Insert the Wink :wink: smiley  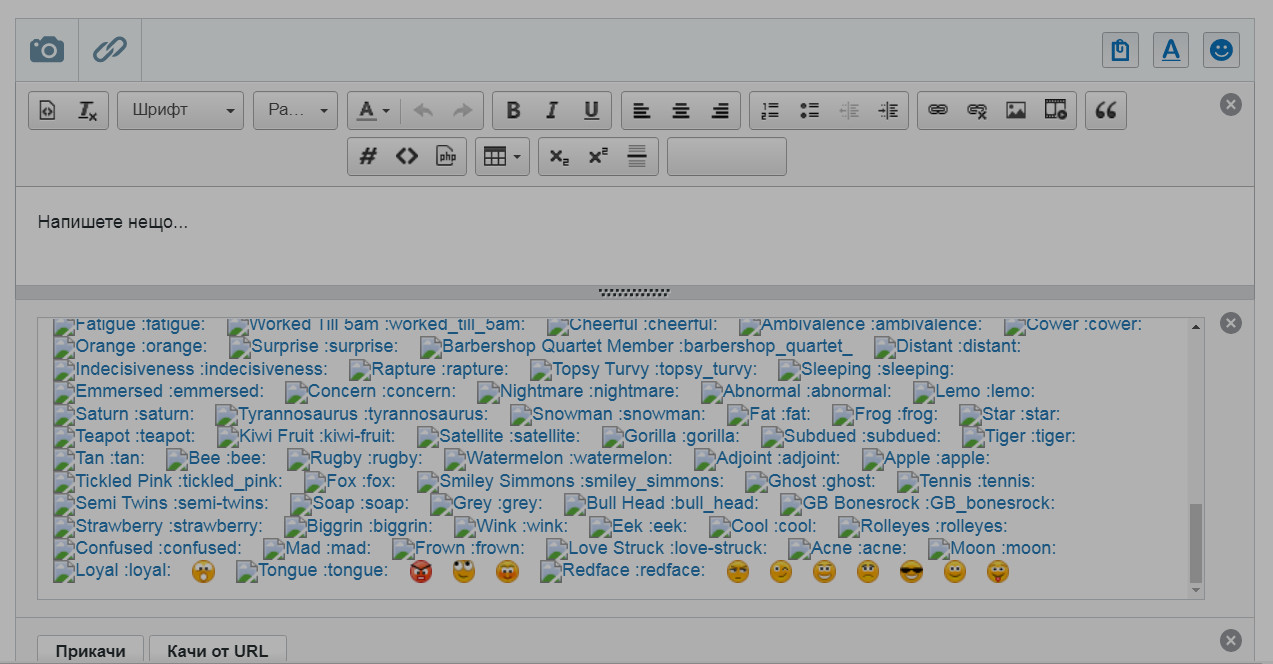point(511,526)
